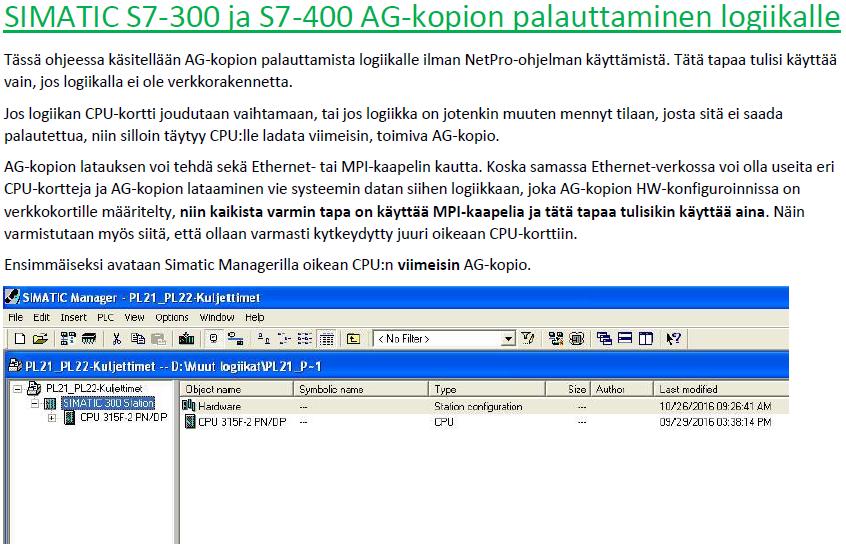Select the Small Icons view button
Image resolution: width=846 pixels, height=554 pixels.
[284, 339]
